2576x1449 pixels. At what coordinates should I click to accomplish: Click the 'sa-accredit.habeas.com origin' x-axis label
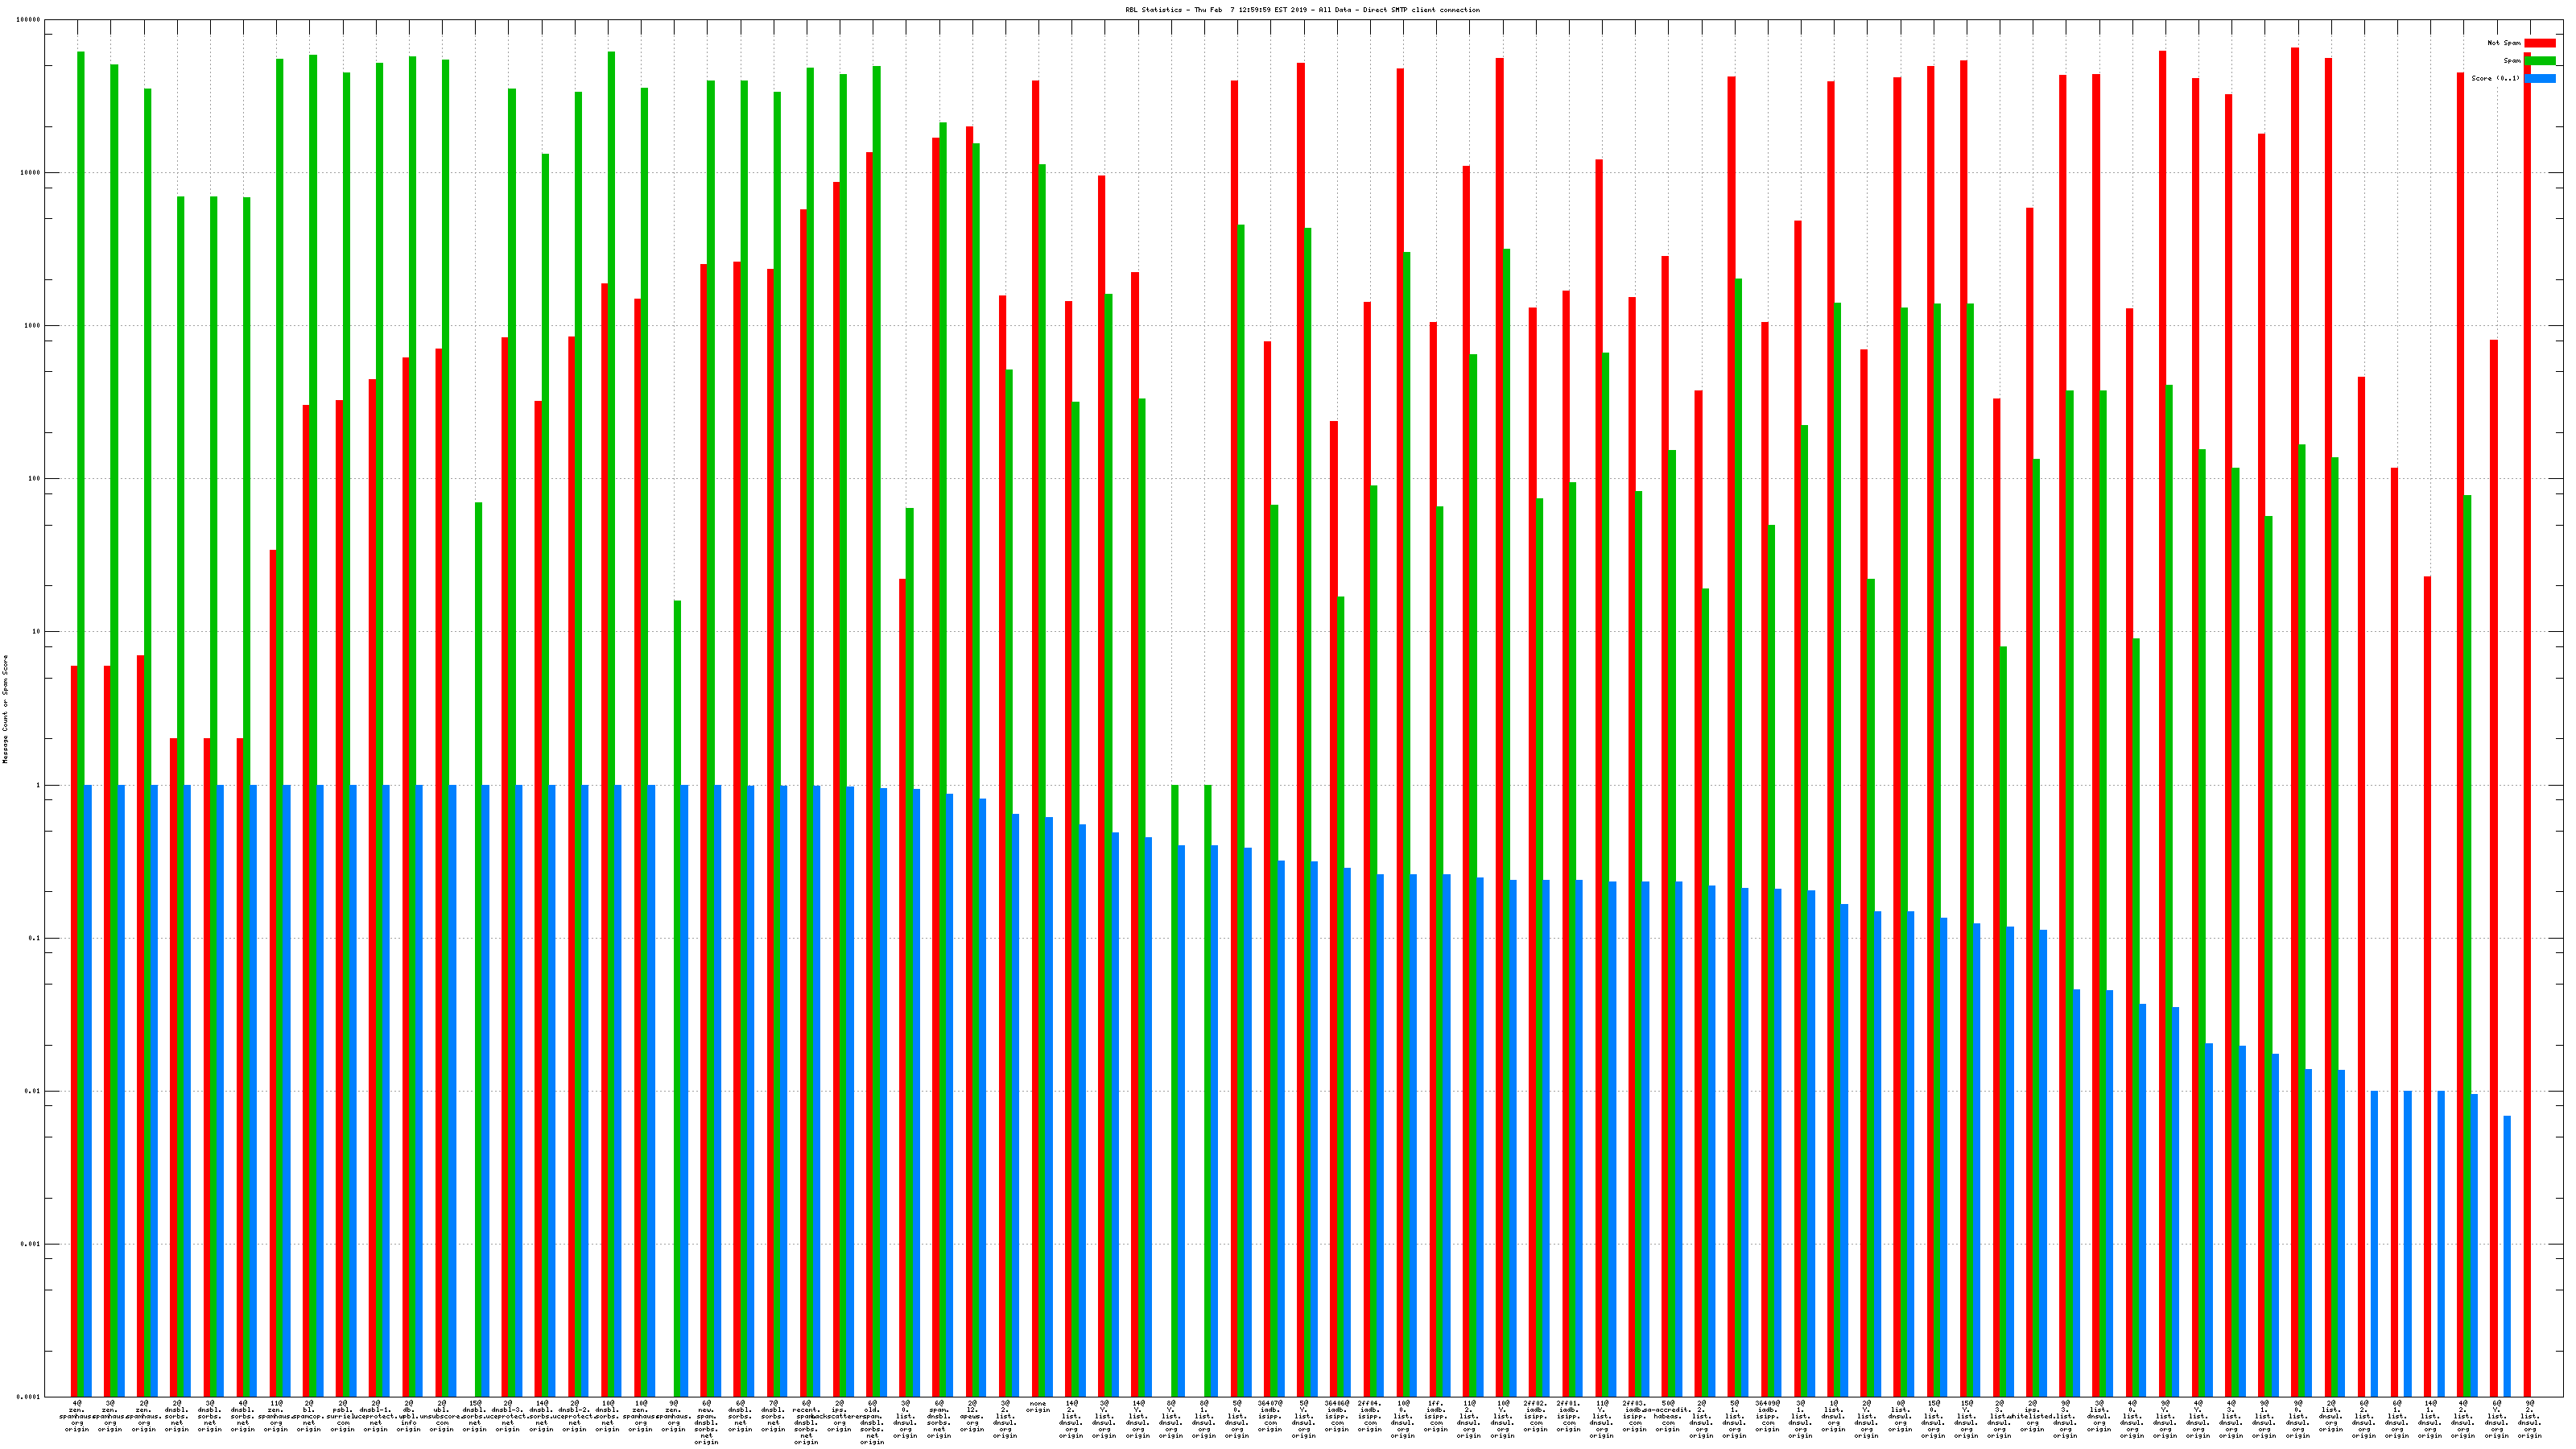point(1667,1416)
